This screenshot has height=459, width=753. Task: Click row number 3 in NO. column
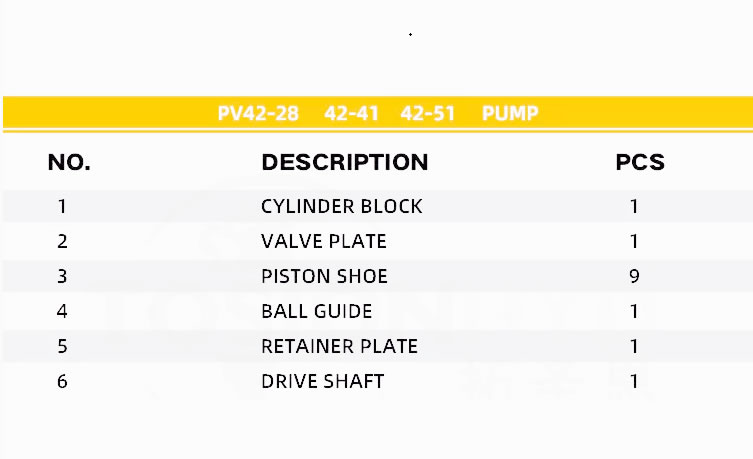62,277
